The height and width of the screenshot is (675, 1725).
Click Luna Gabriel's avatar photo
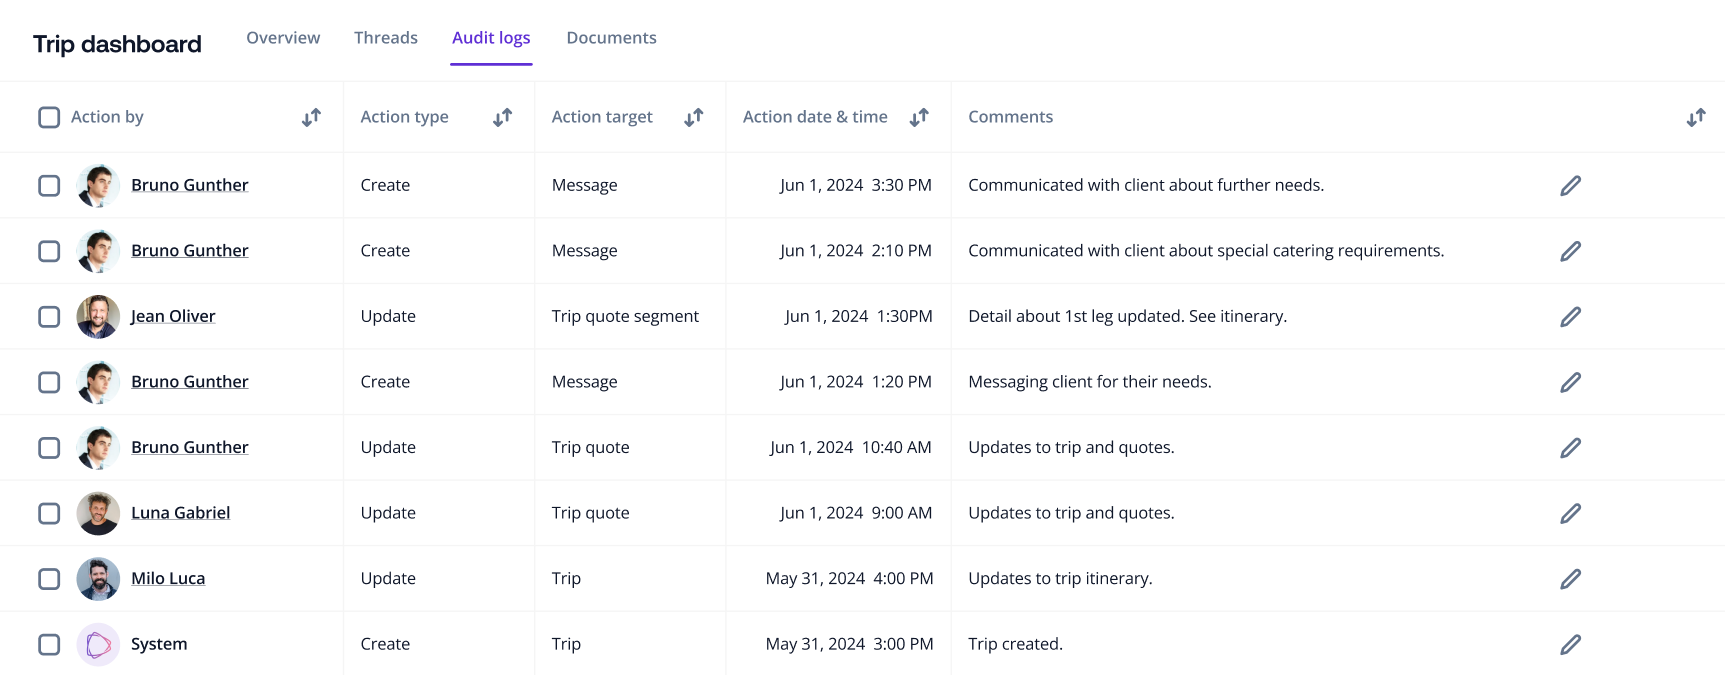tap(98, 513)
